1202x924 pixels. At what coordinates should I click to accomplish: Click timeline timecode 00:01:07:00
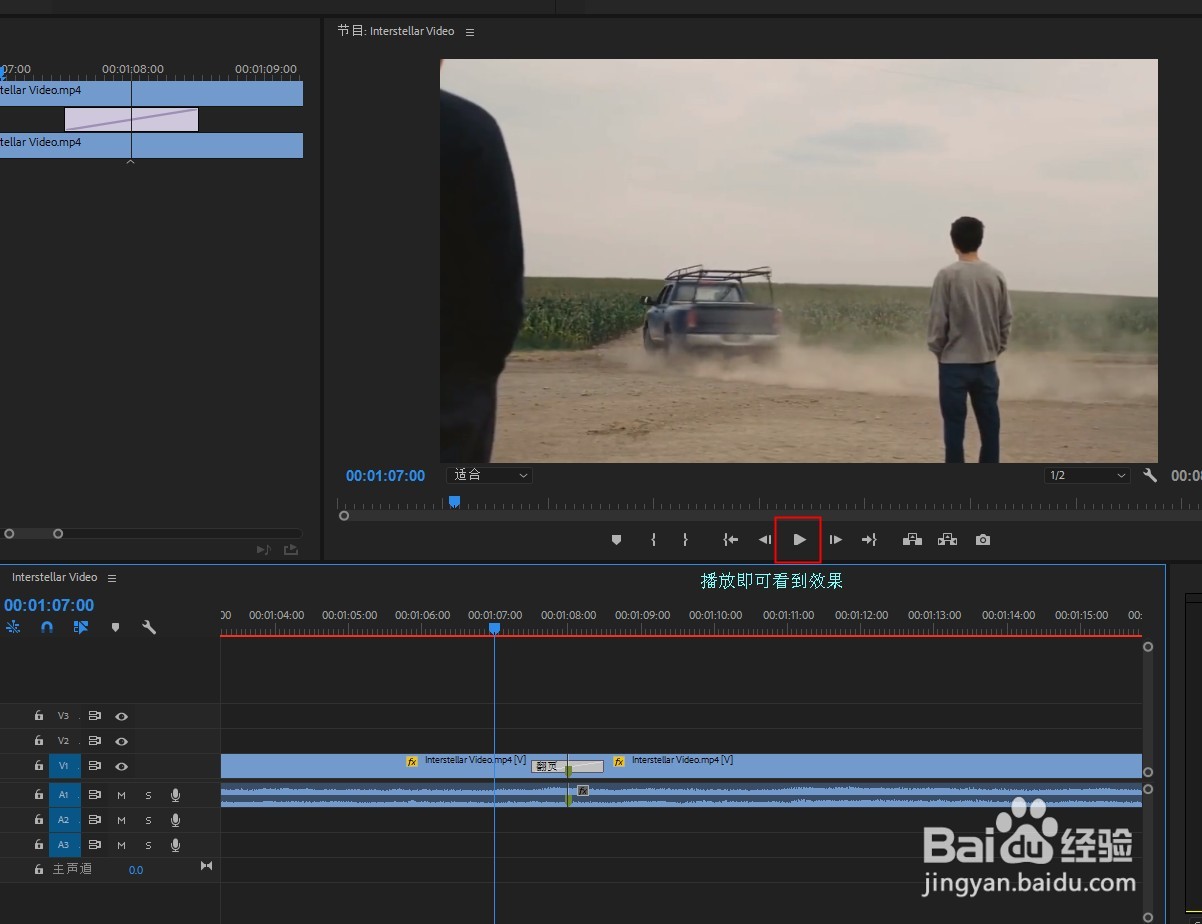tap(49, 605)
